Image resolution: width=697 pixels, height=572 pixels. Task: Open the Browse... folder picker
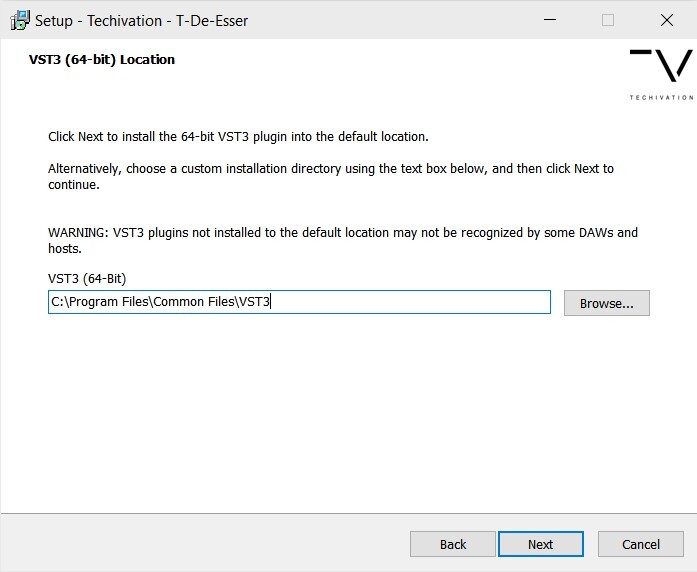pos(606,303)
